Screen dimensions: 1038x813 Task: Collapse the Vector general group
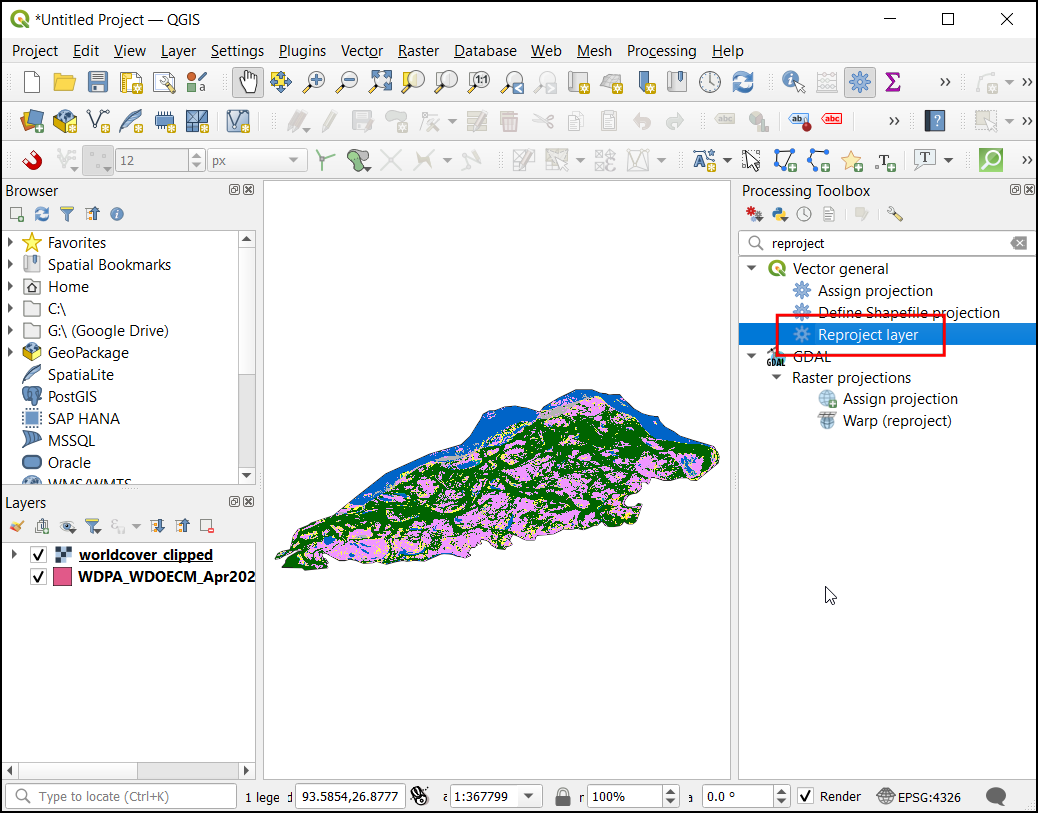(751, 269)
